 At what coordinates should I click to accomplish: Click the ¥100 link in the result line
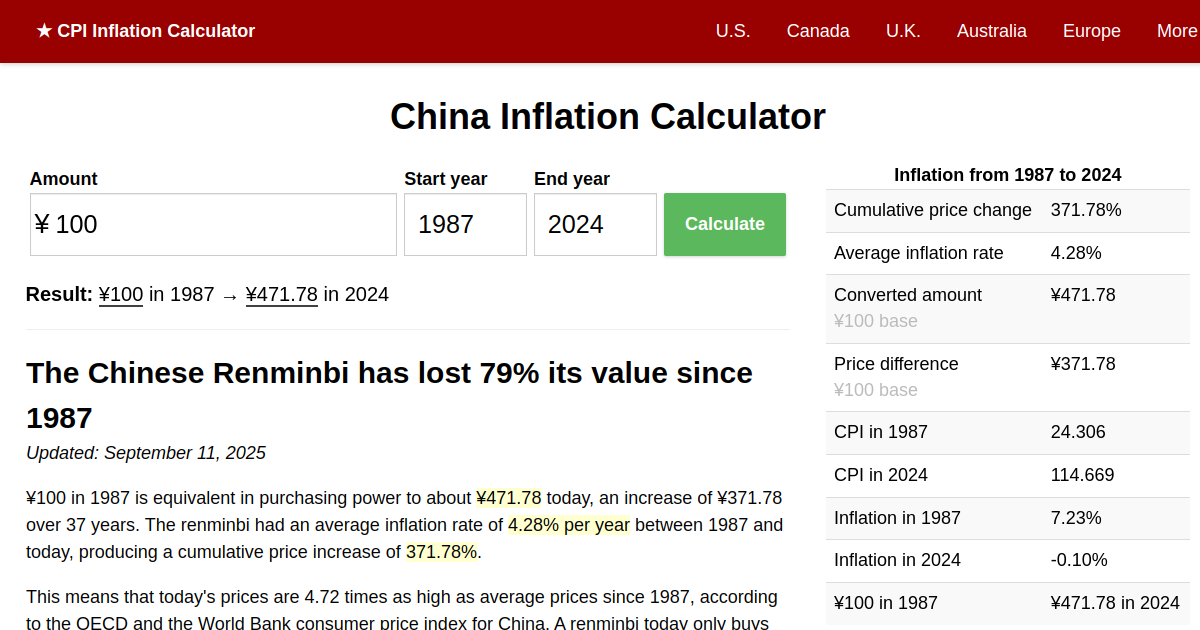pos(120,294)
